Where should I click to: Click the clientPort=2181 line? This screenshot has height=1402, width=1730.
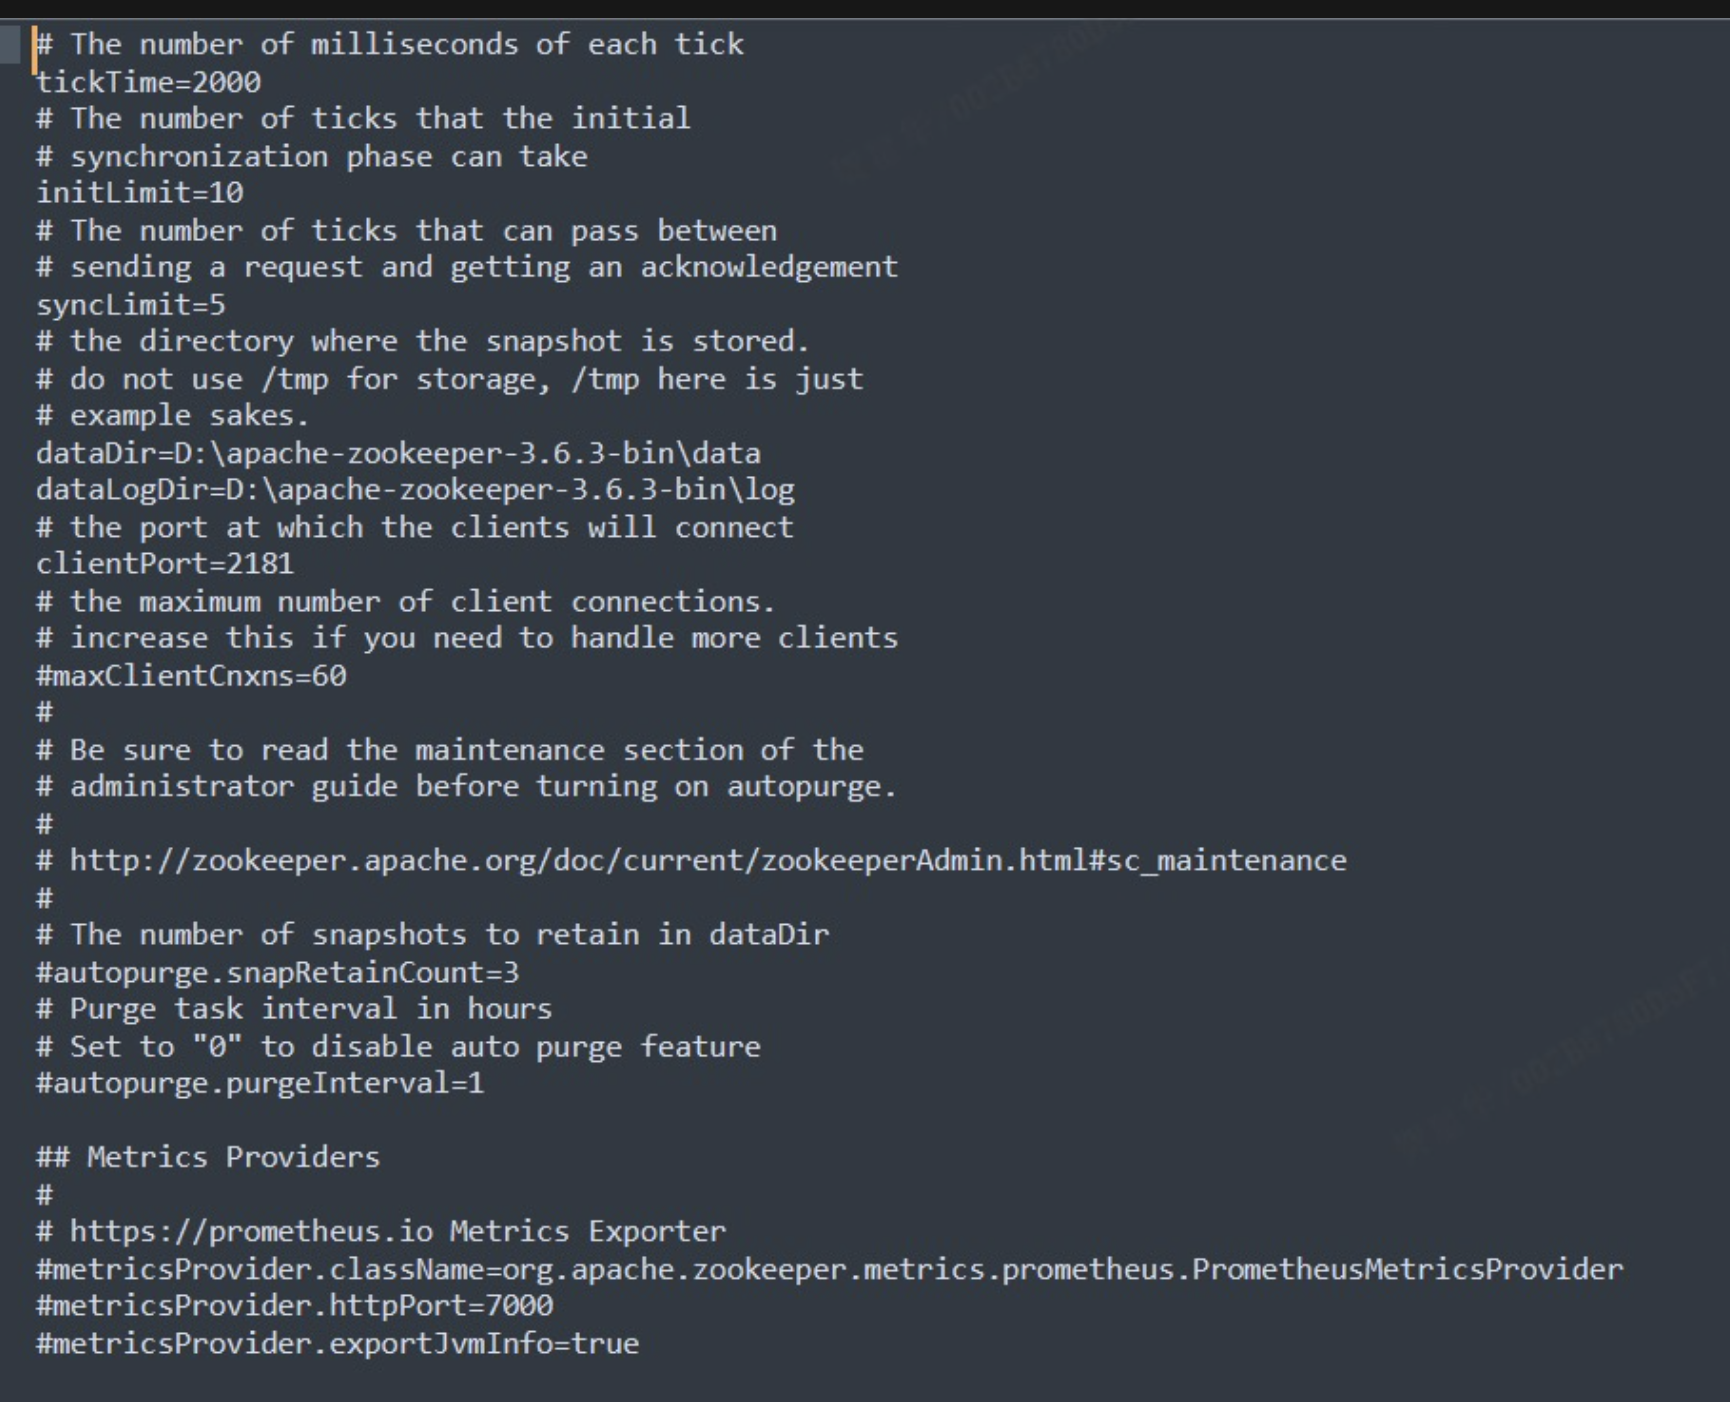click(x=165, y=564)
